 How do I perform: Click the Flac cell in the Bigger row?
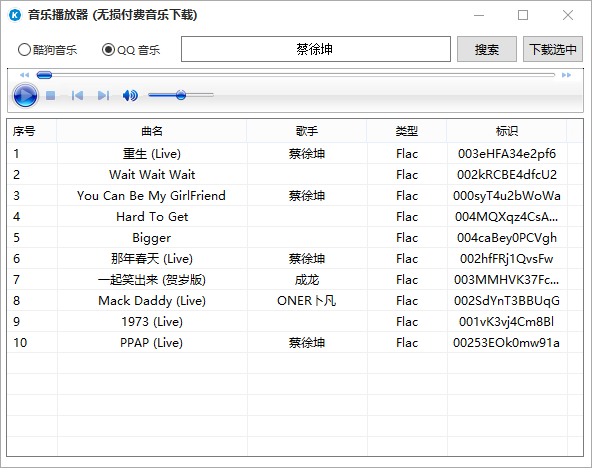tap(407, 238)
